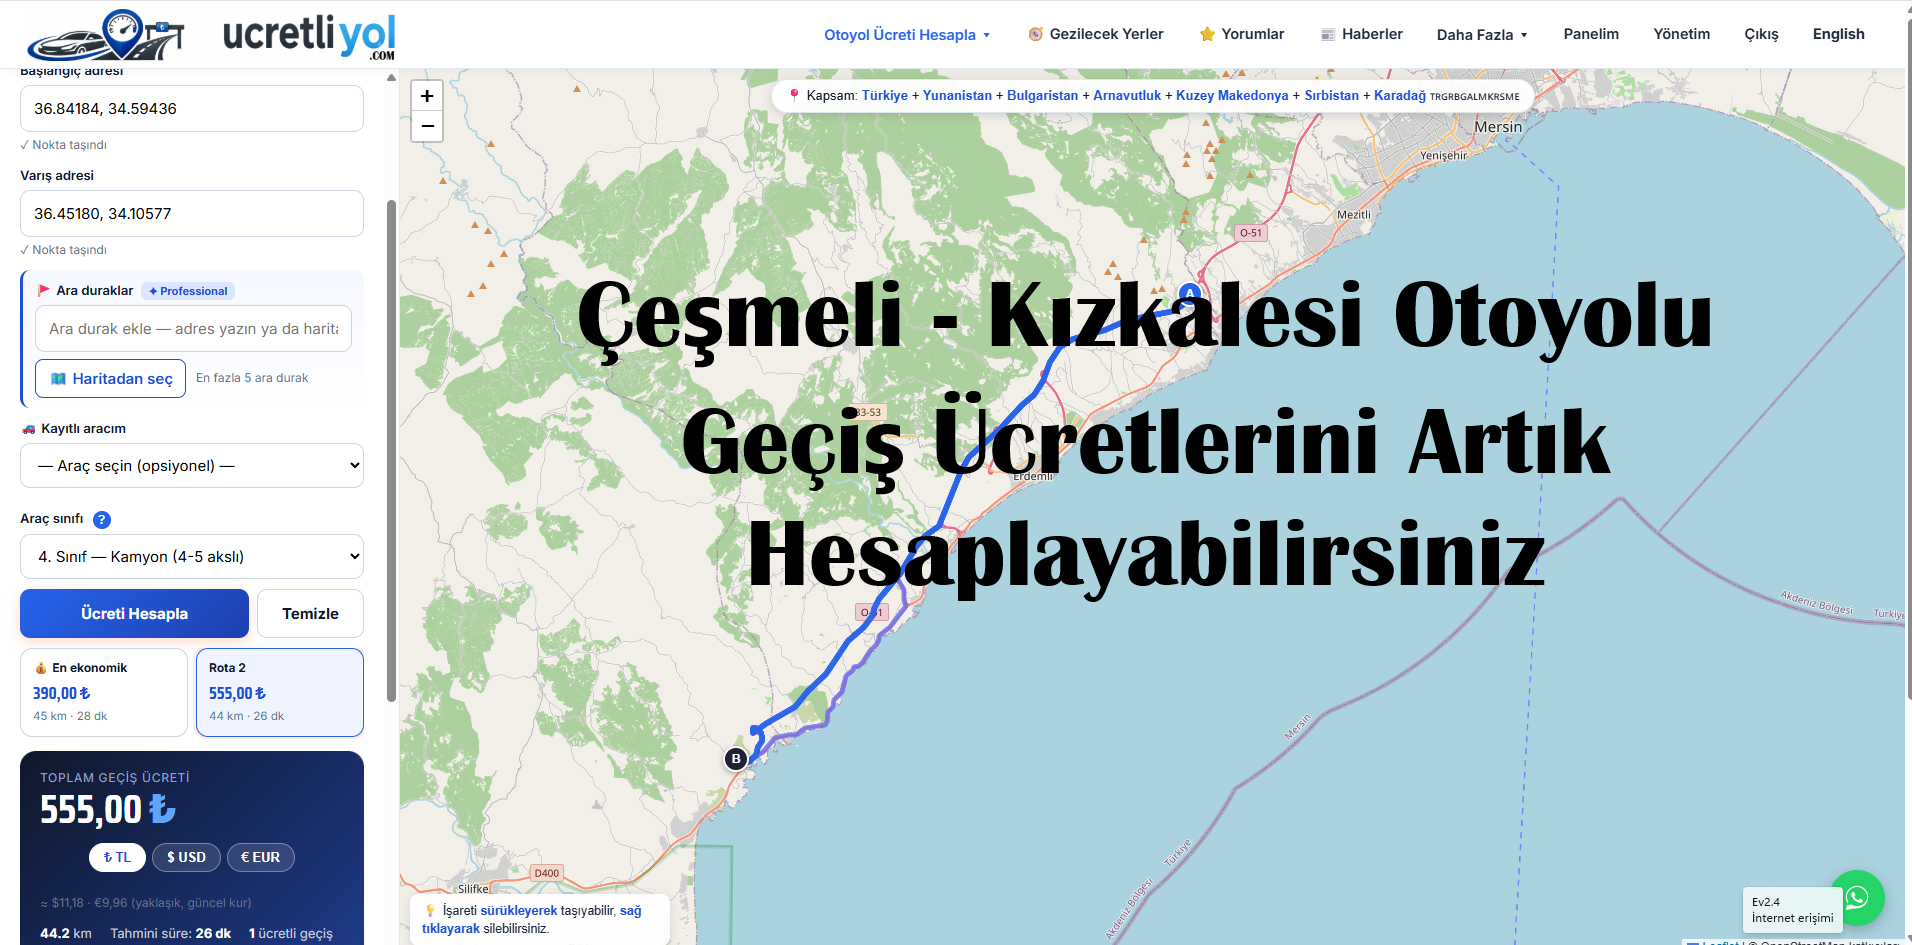
Task: Open WhatsApp chat bubble
Action: coord(1857,897)
